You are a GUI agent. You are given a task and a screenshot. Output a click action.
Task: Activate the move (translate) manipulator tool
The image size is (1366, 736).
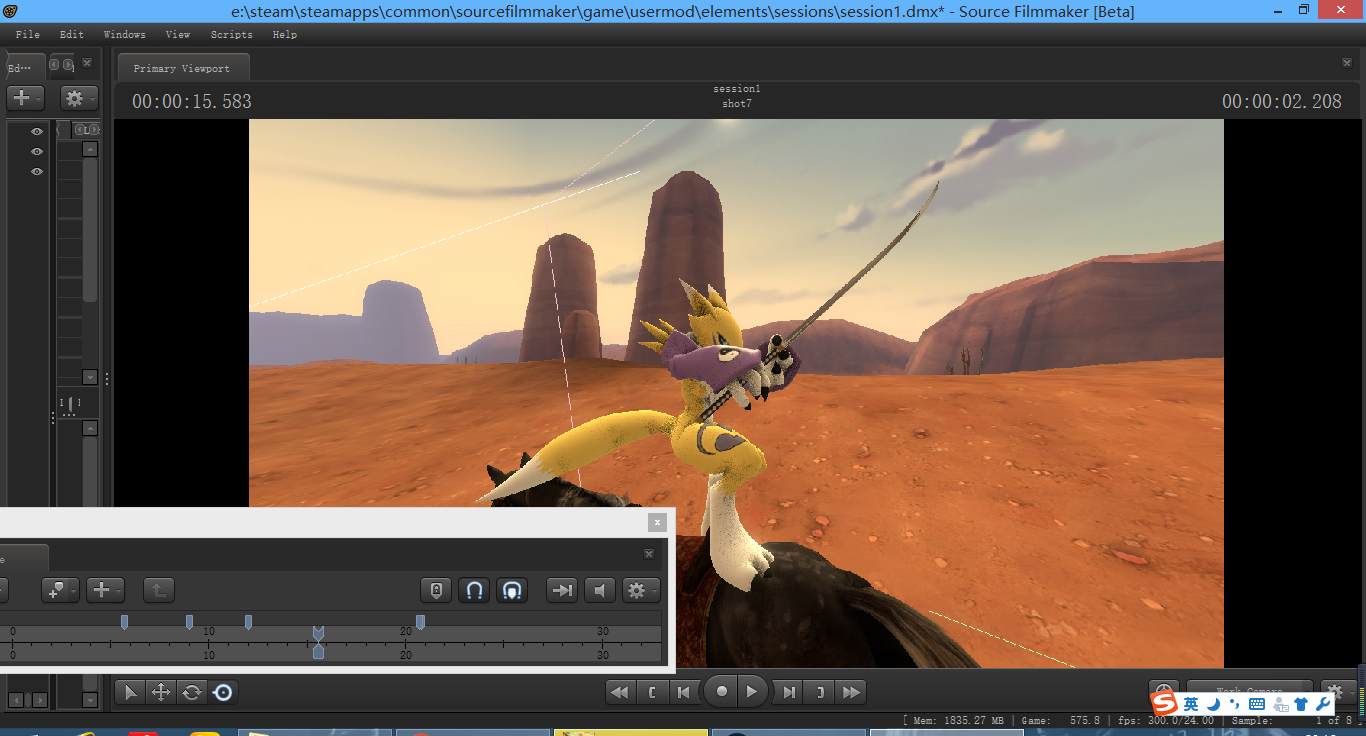pos(160,692)
